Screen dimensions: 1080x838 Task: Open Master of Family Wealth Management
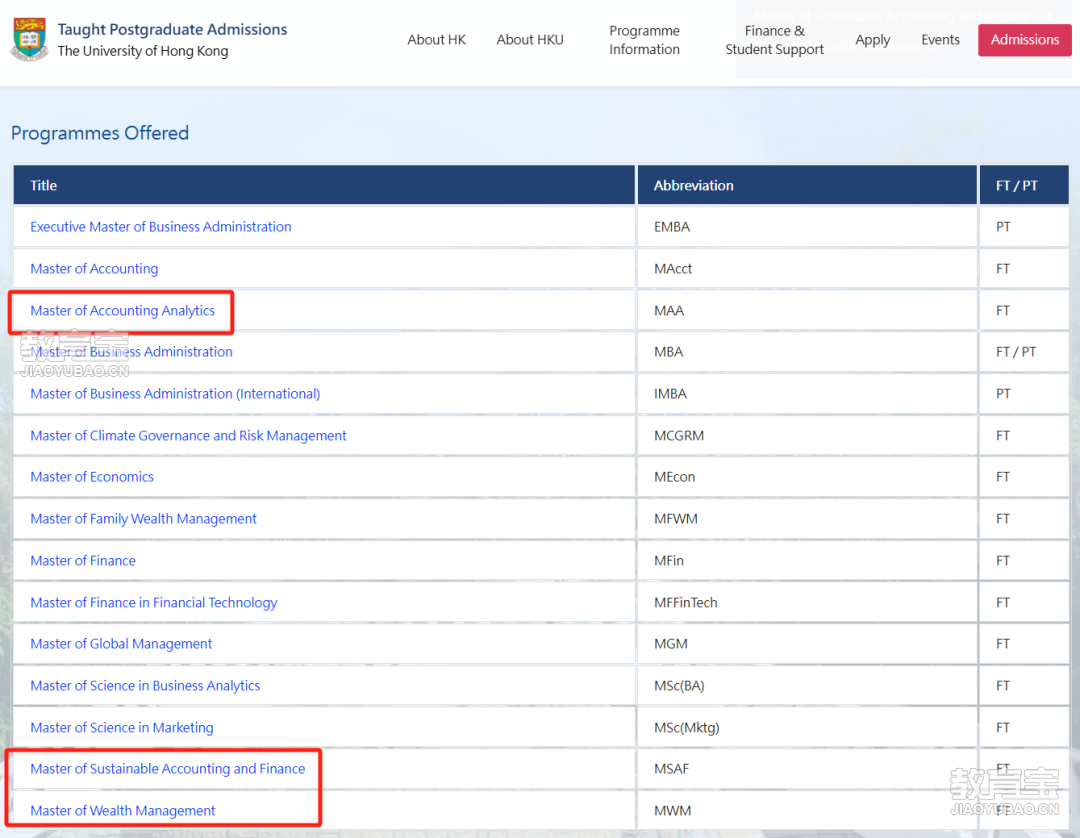(143, 519)
